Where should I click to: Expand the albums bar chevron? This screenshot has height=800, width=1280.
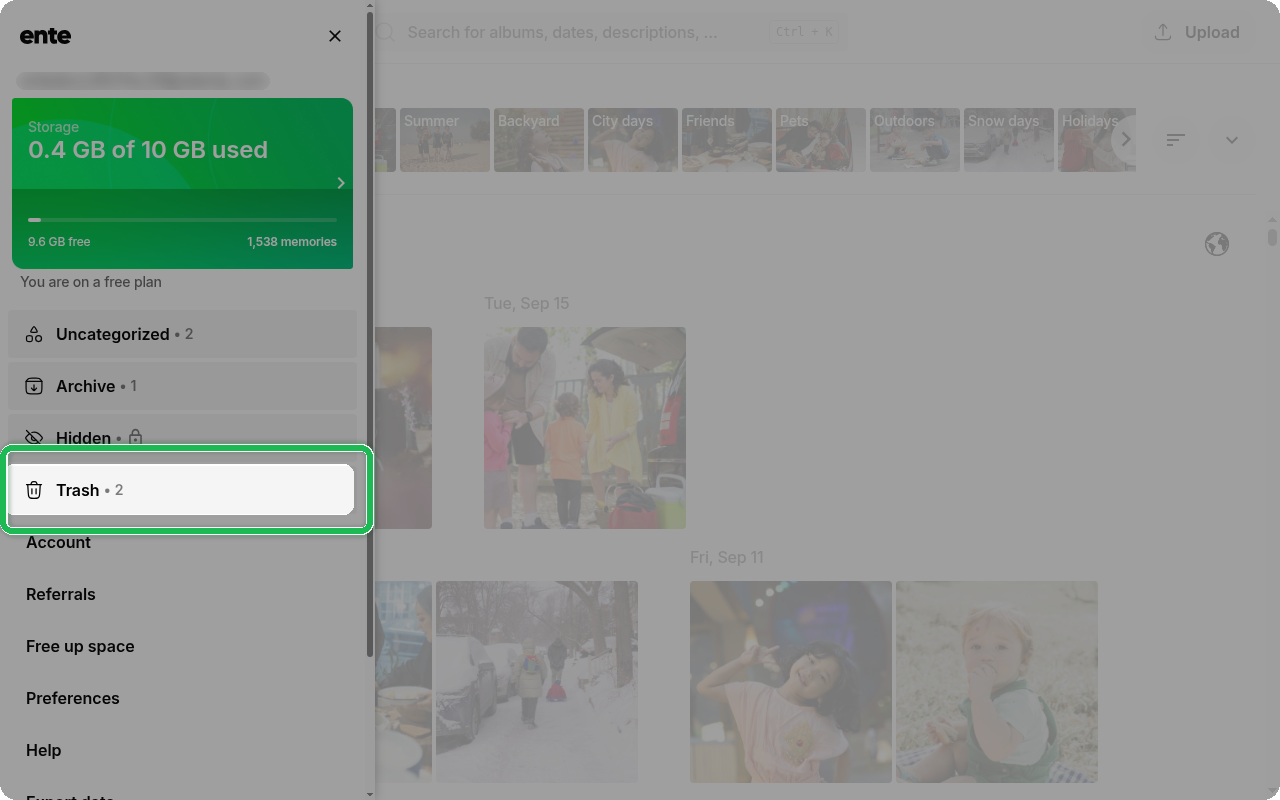click(x=1232, y=140)
